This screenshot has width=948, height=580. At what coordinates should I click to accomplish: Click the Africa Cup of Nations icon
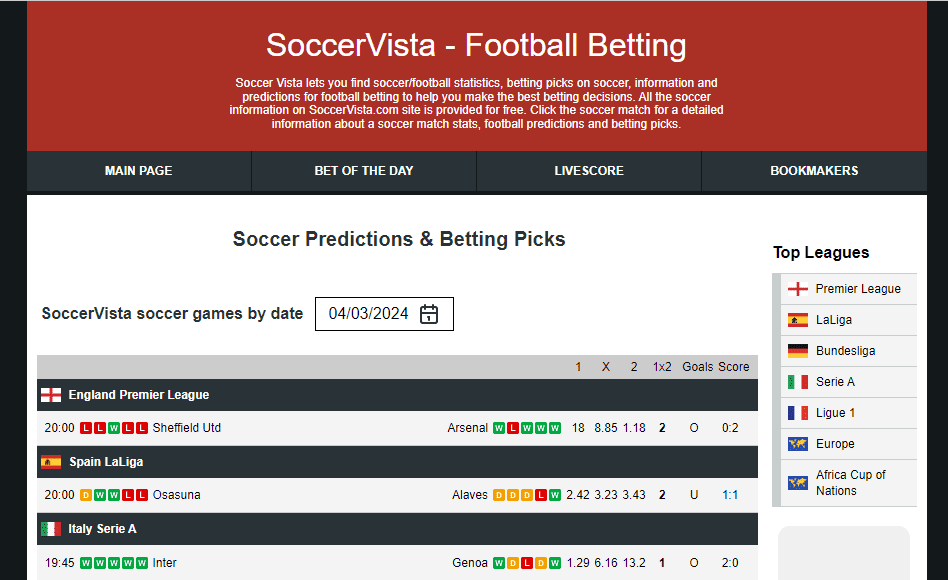coord(798,481)
